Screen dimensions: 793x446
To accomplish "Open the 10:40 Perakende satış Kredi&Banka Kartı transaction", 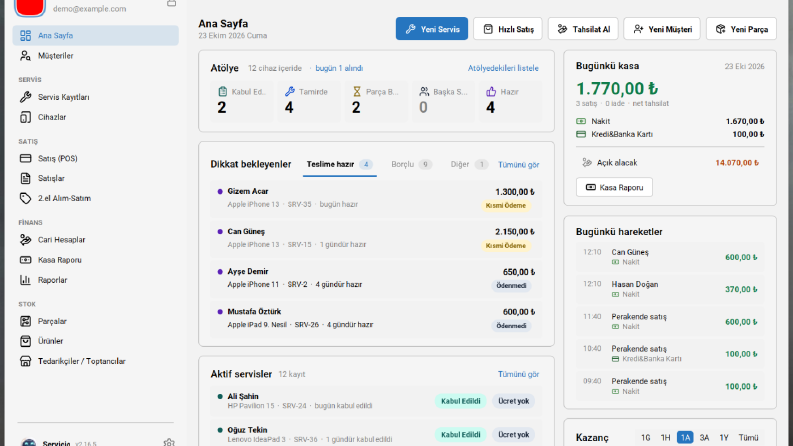I will (670, 354).
